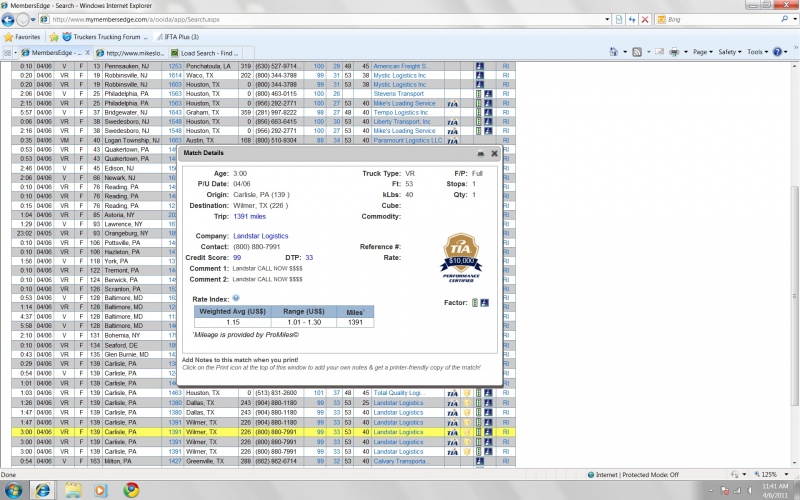Add to Favorites bar icon
This screenshot has width=800, height=500.
pyautogui.click(x=54, y=37)
